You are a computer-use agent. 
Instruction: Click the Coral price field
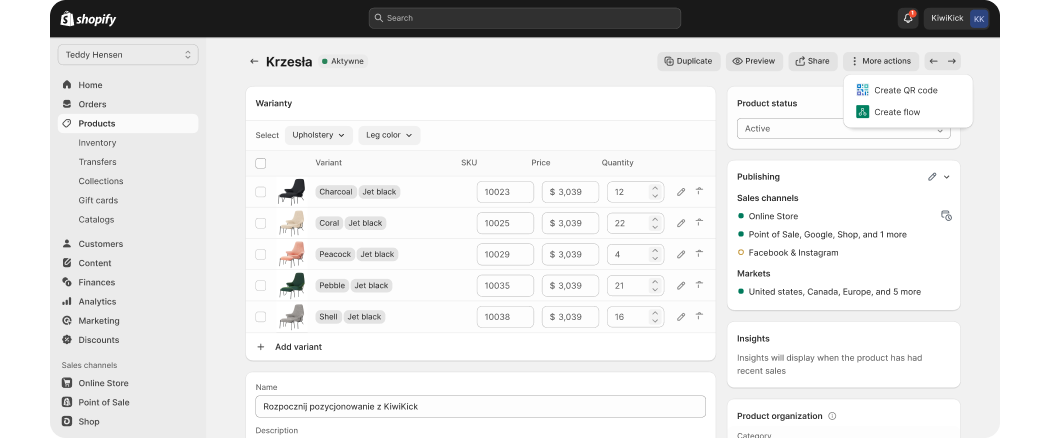click(570, 223)
